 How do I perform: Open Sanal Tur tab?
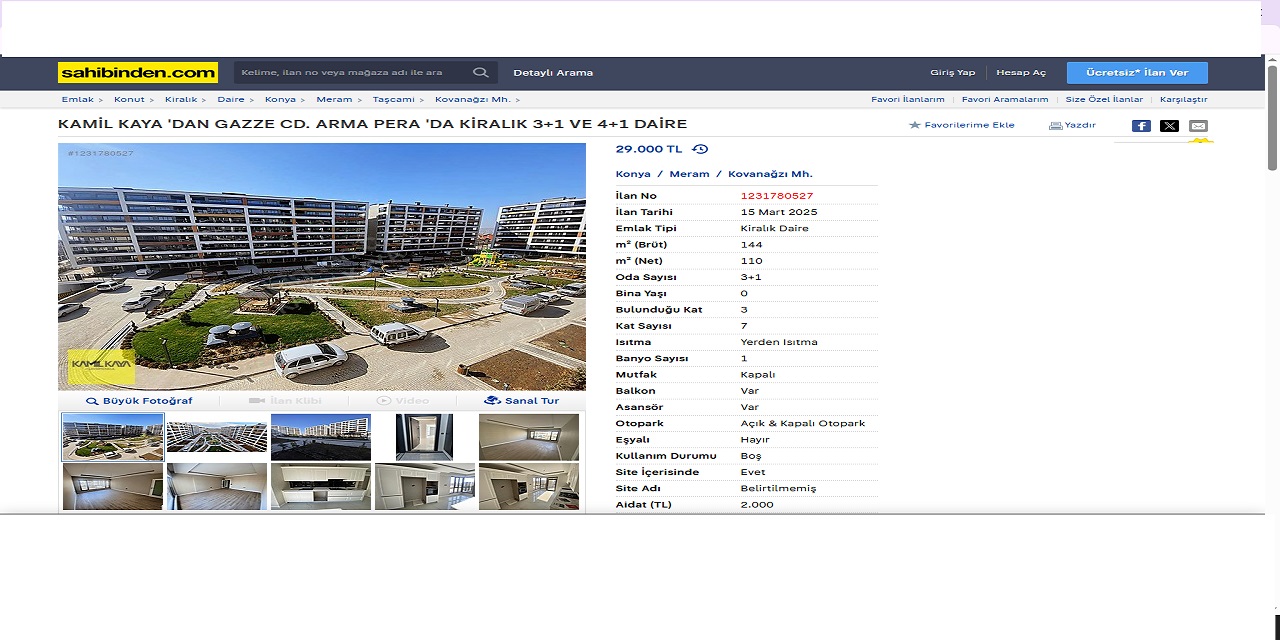coord(522,400)
